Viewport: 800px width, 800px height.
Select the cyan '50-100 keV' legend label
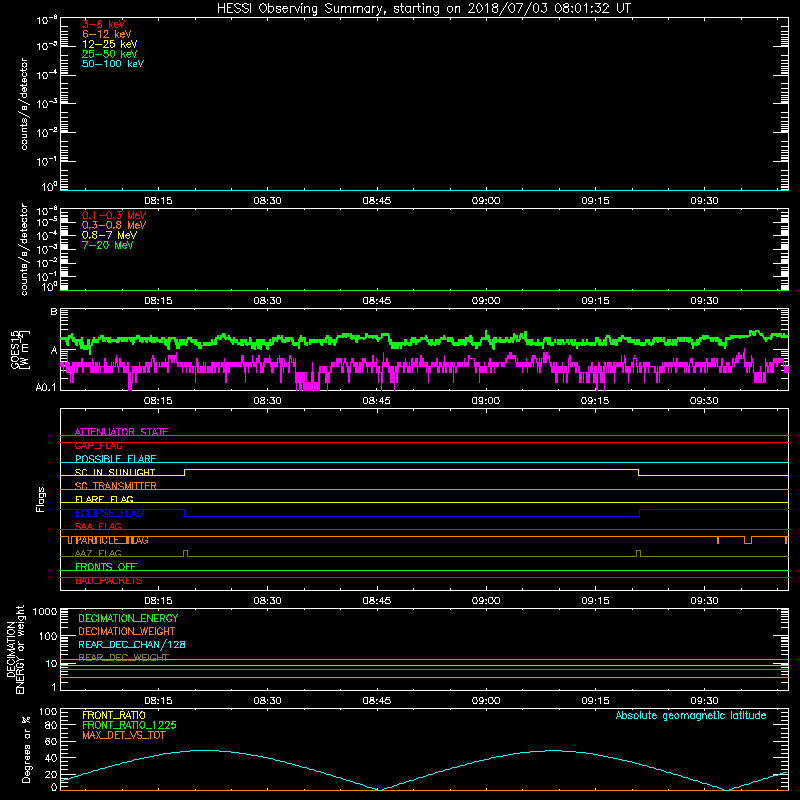(113, 64)
